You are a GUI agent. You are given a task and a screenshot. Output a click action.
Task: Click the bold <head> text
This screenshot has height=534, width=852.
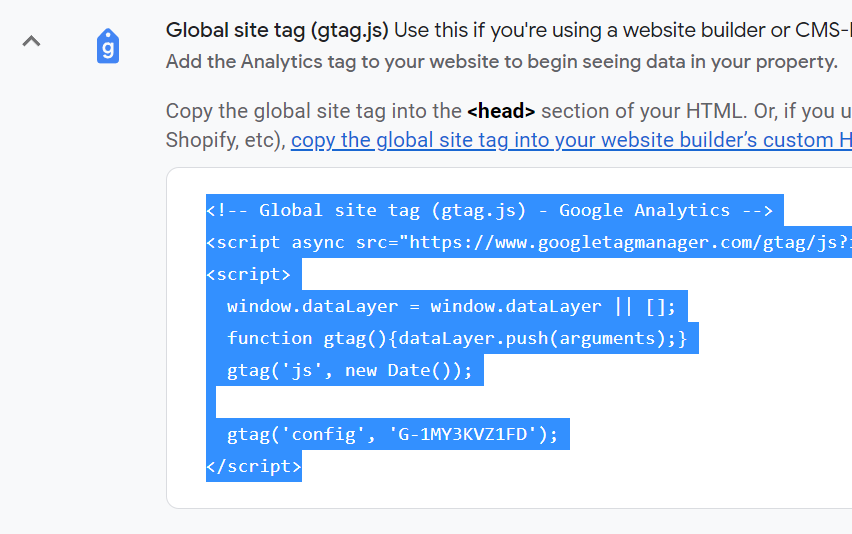[501, 111]
